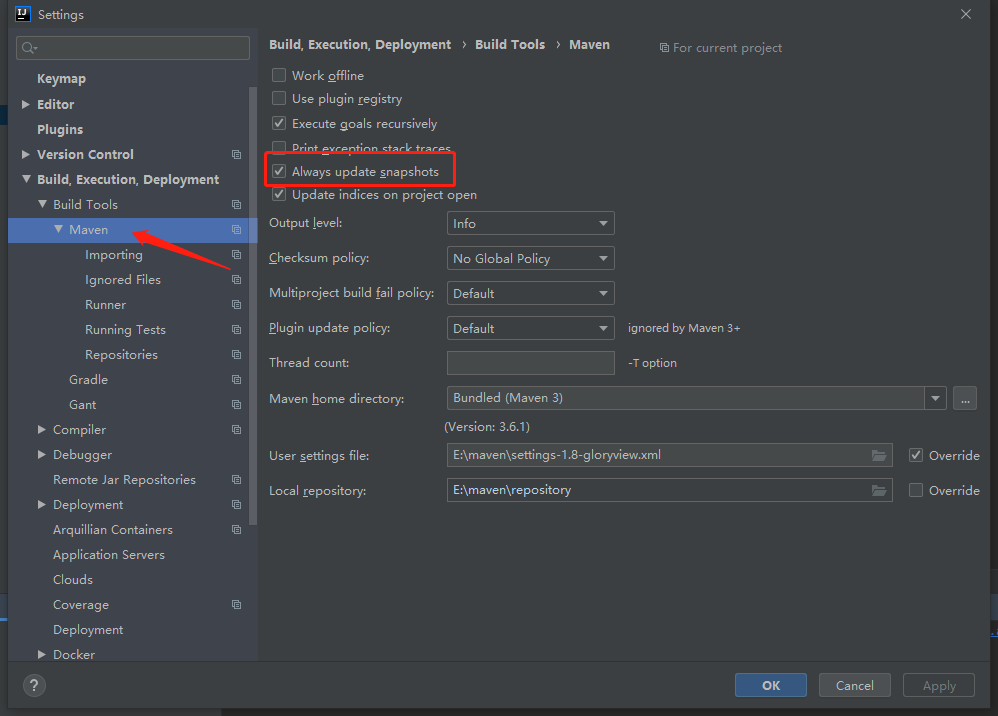Enable Work offline checkbox

coord(279,75)
